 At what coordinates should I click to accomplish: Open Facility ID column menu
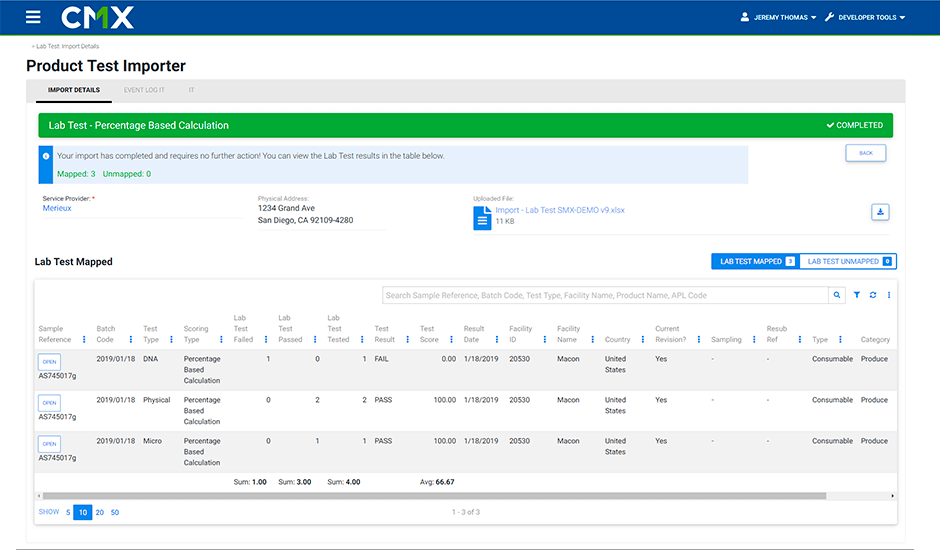tap(544, 339)
